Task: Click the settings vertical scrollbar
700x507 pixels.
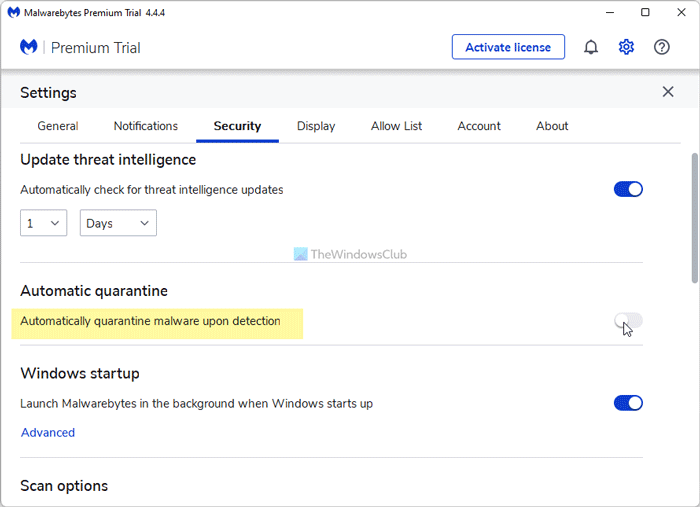Action: tap(694, 218)
